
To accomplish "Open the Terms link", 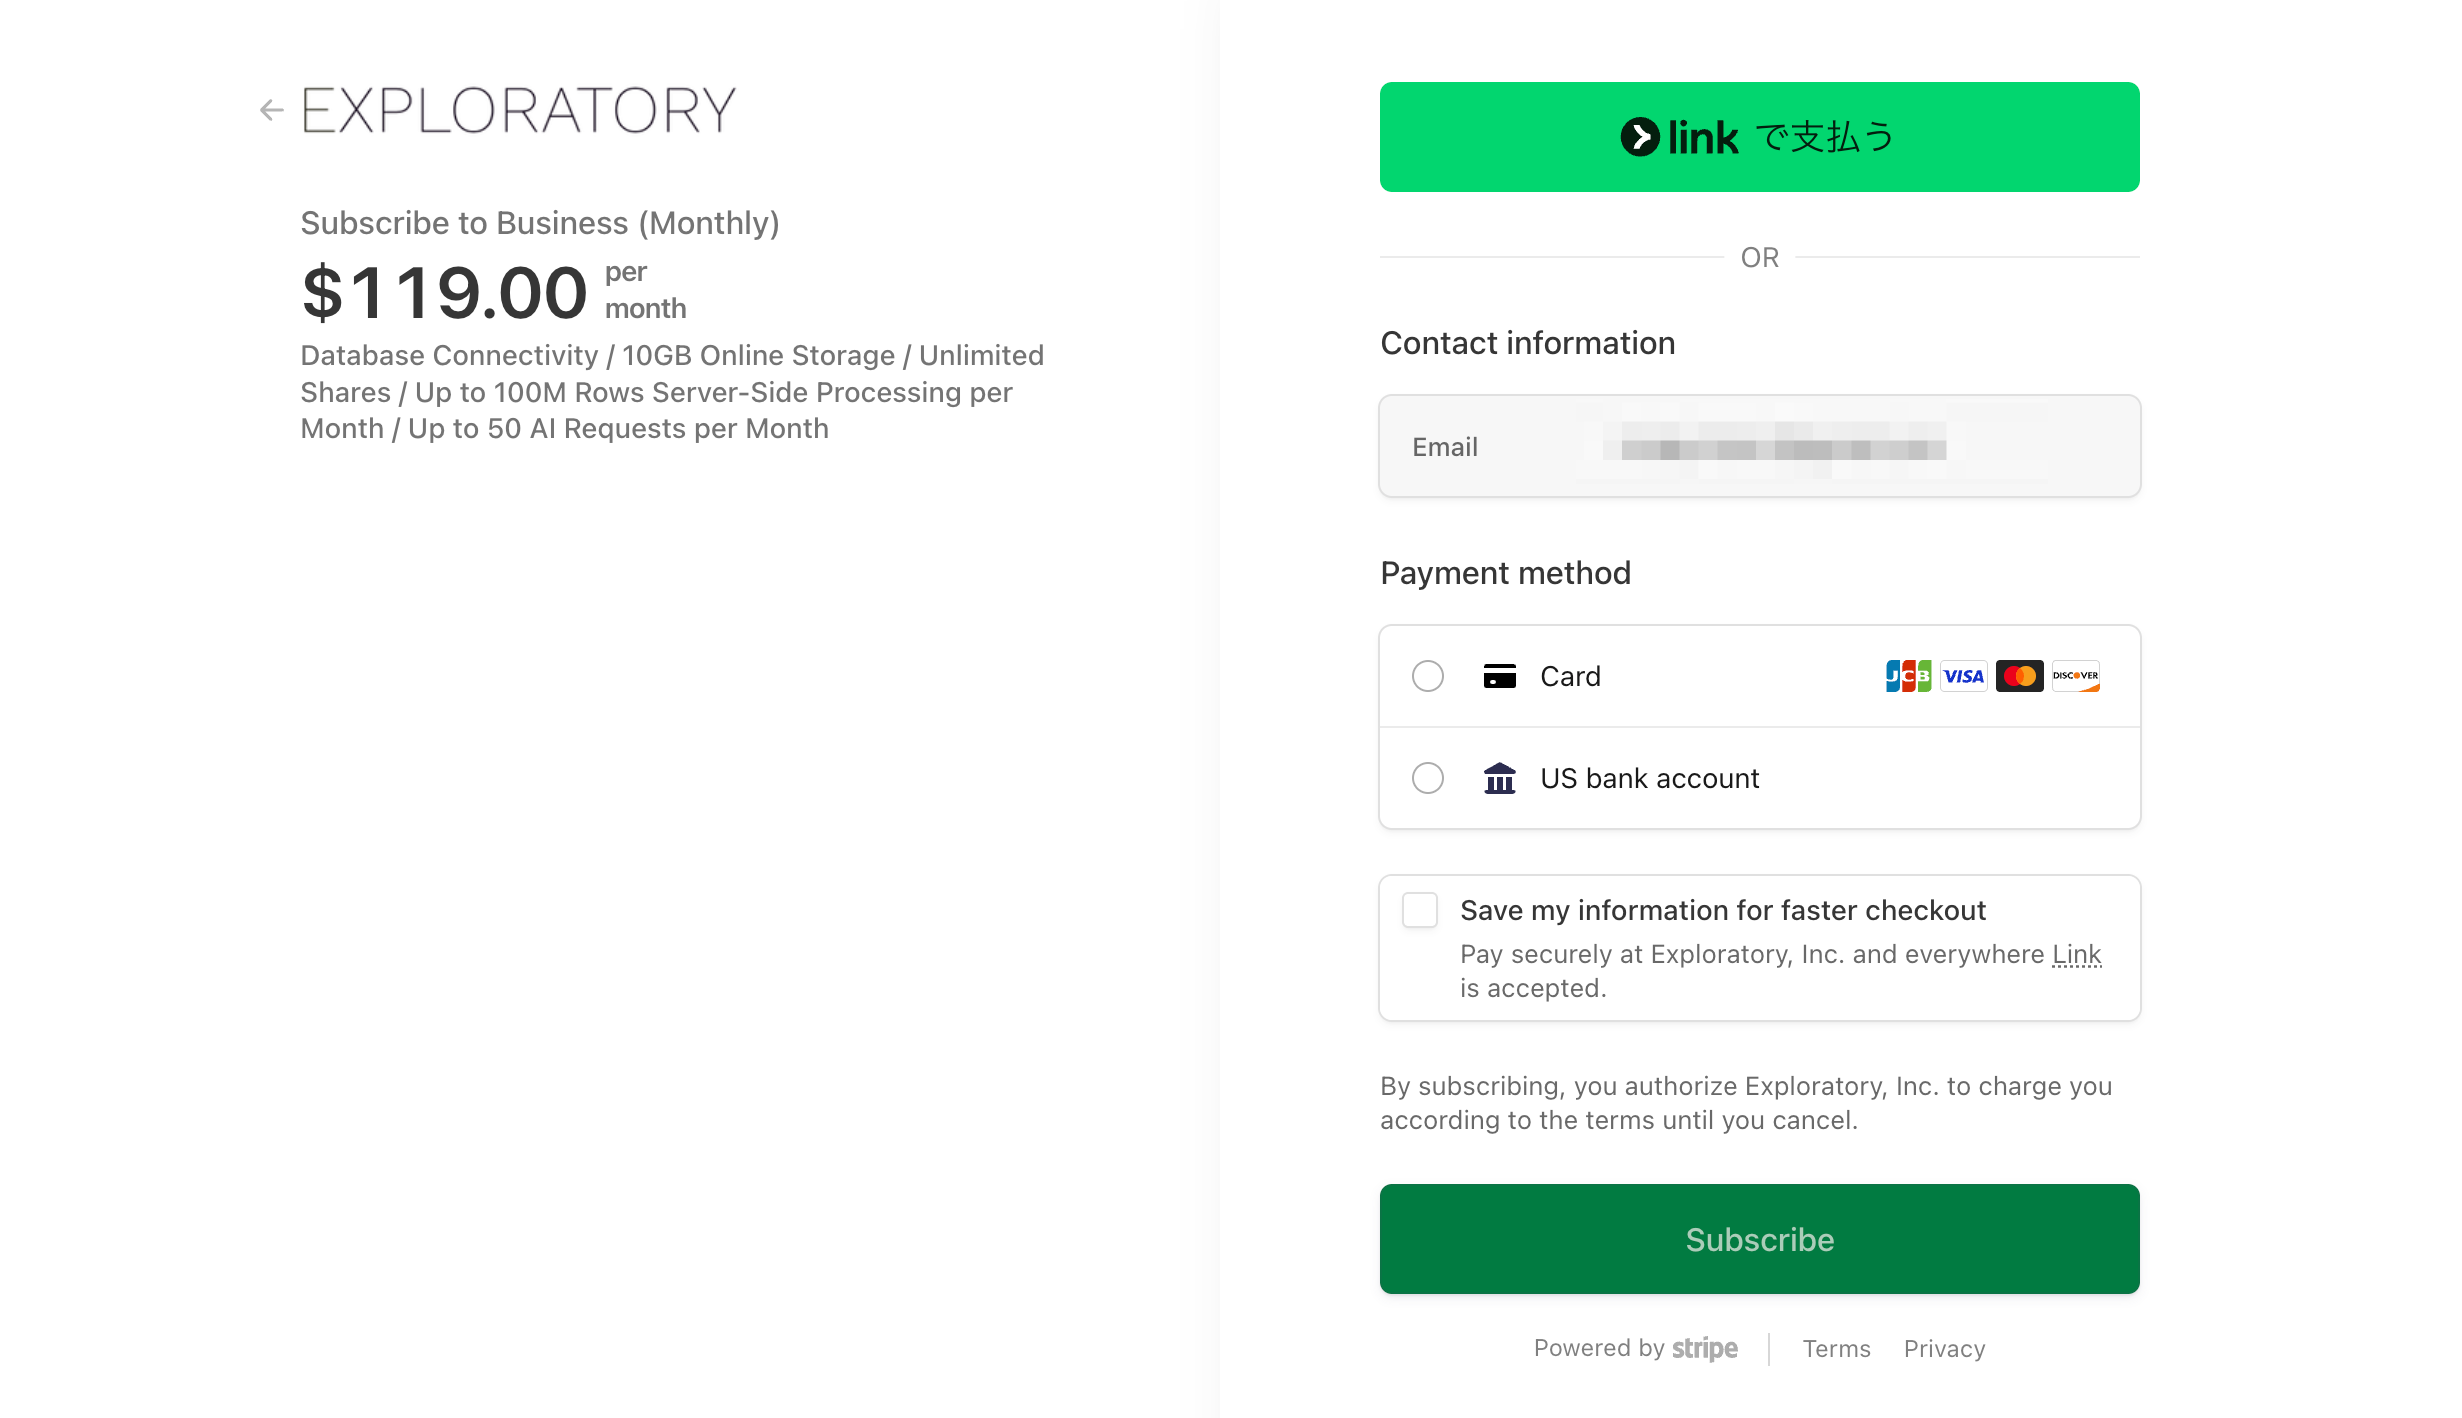I will (x=1836, y=1349).
